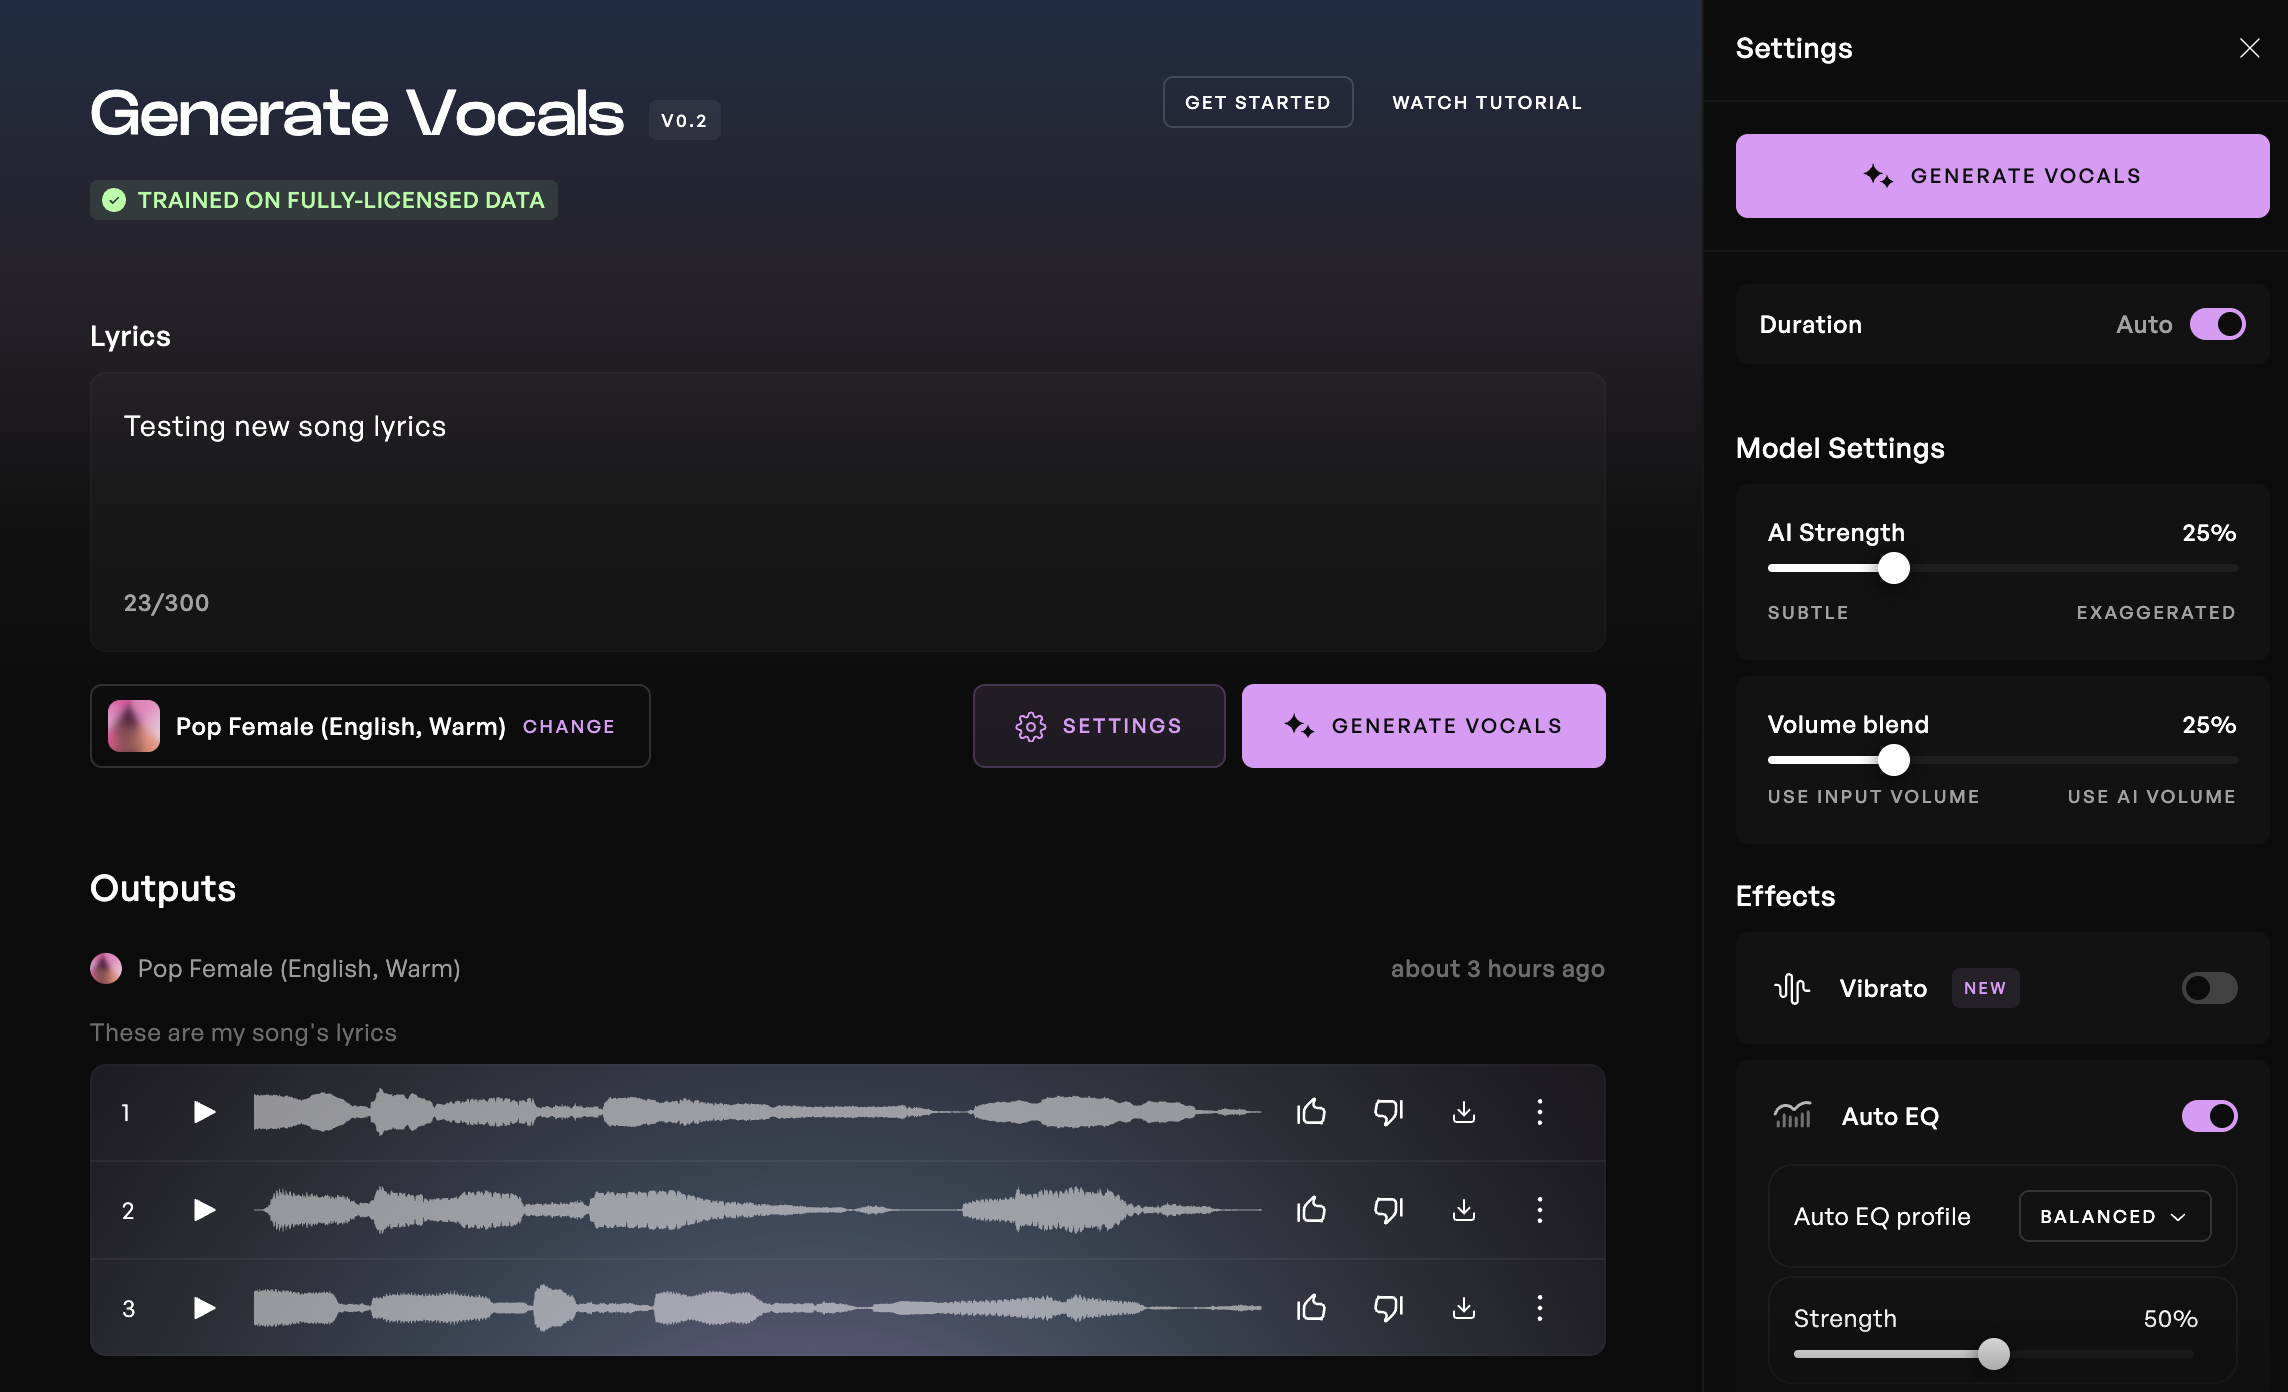Image resolution: width=2288 pixels, height=1392 pixels.
Task: Click the Outputs heading
Action: tap(163, 888)
